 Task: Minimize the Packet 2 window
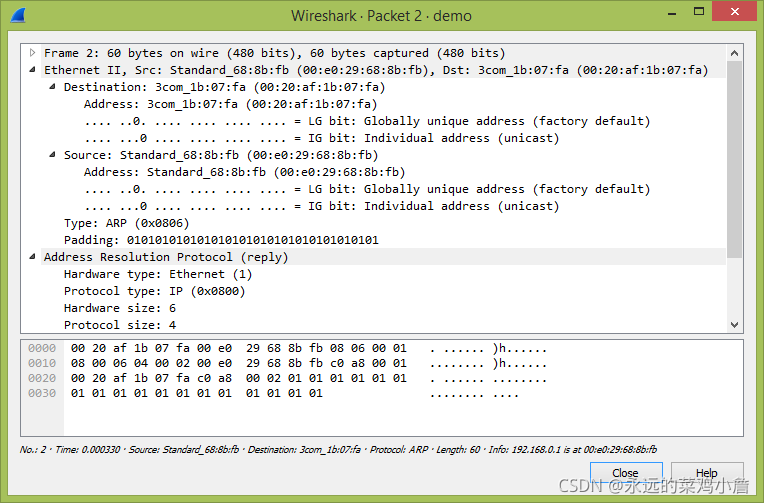[x=672, y=12]
